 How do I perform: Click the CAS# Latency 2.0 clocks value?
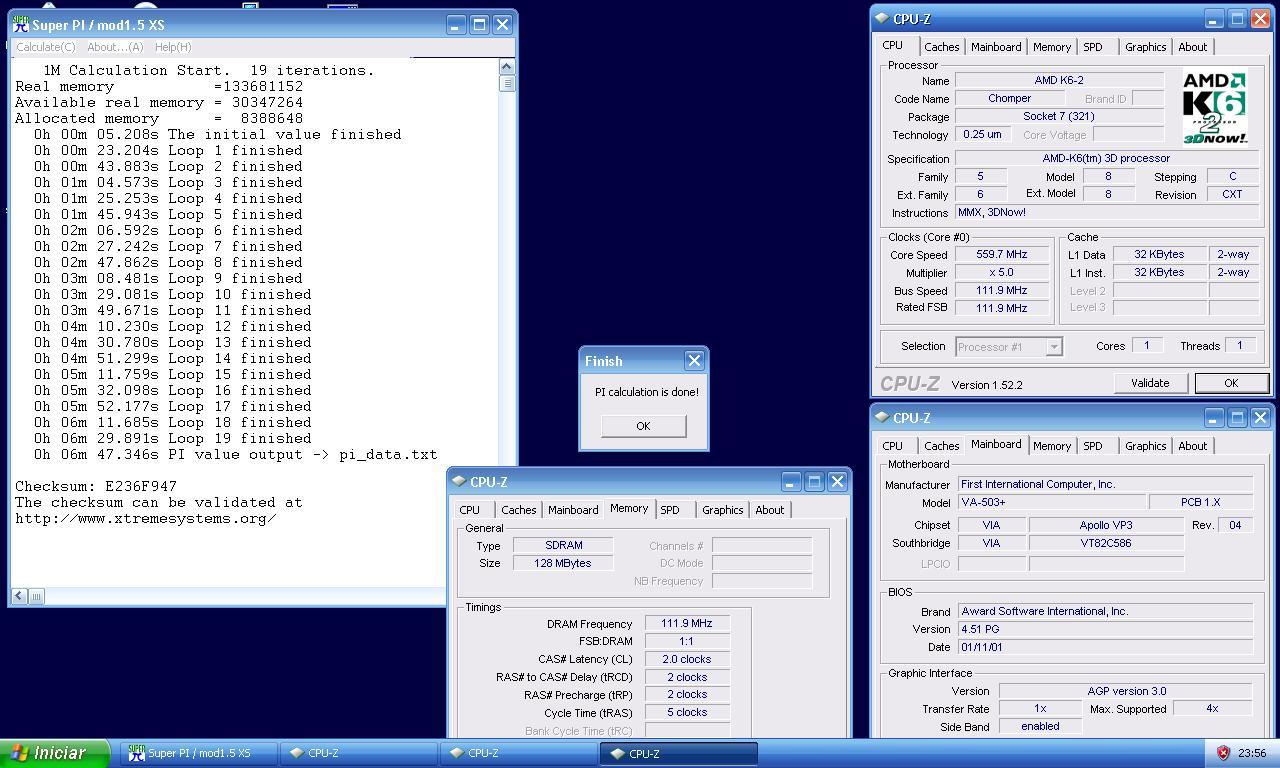coord(686,660)
